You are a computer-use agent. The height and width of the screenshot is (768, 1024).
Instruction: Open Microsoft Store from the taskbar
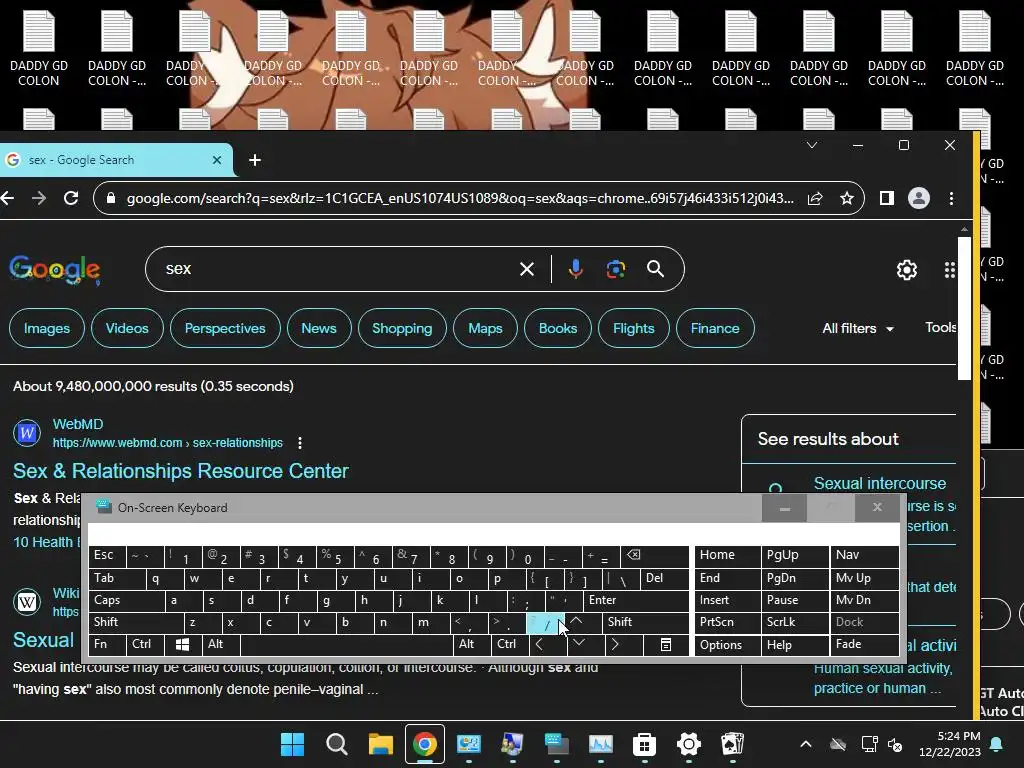pyautogui.click(x=644, y=744)
